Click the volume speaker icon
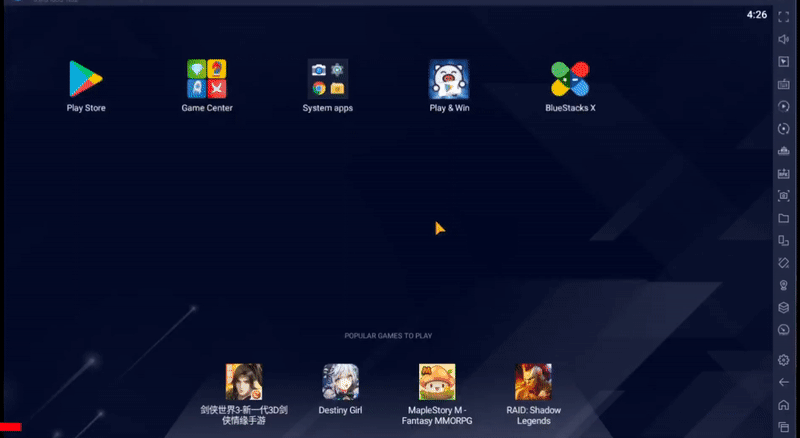800x438 pixels. [784, 39]
